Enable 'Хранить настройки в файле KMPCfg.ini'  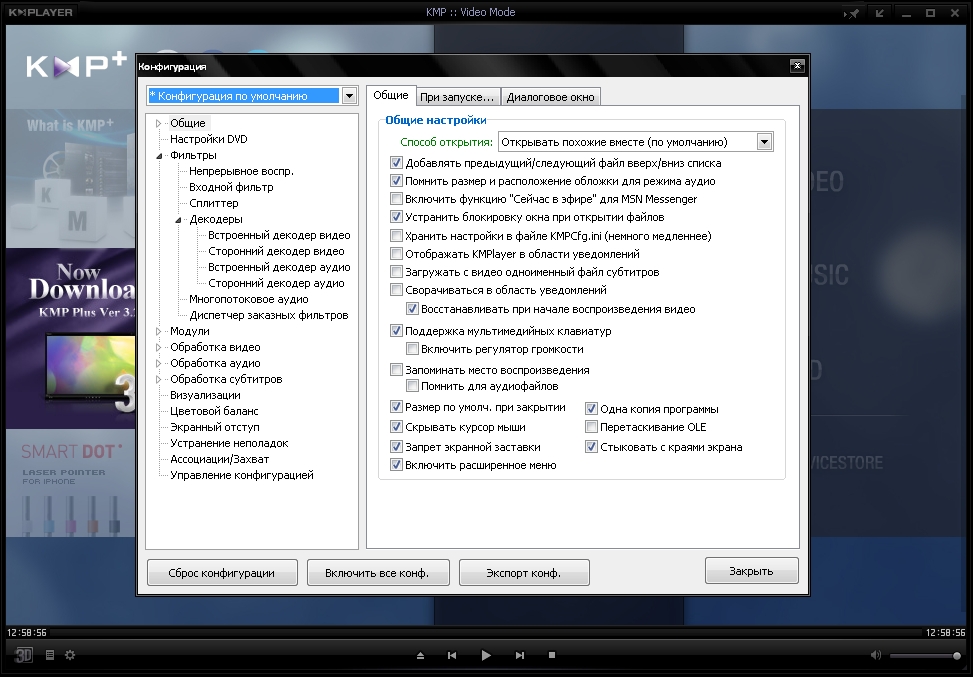point(396,235)
